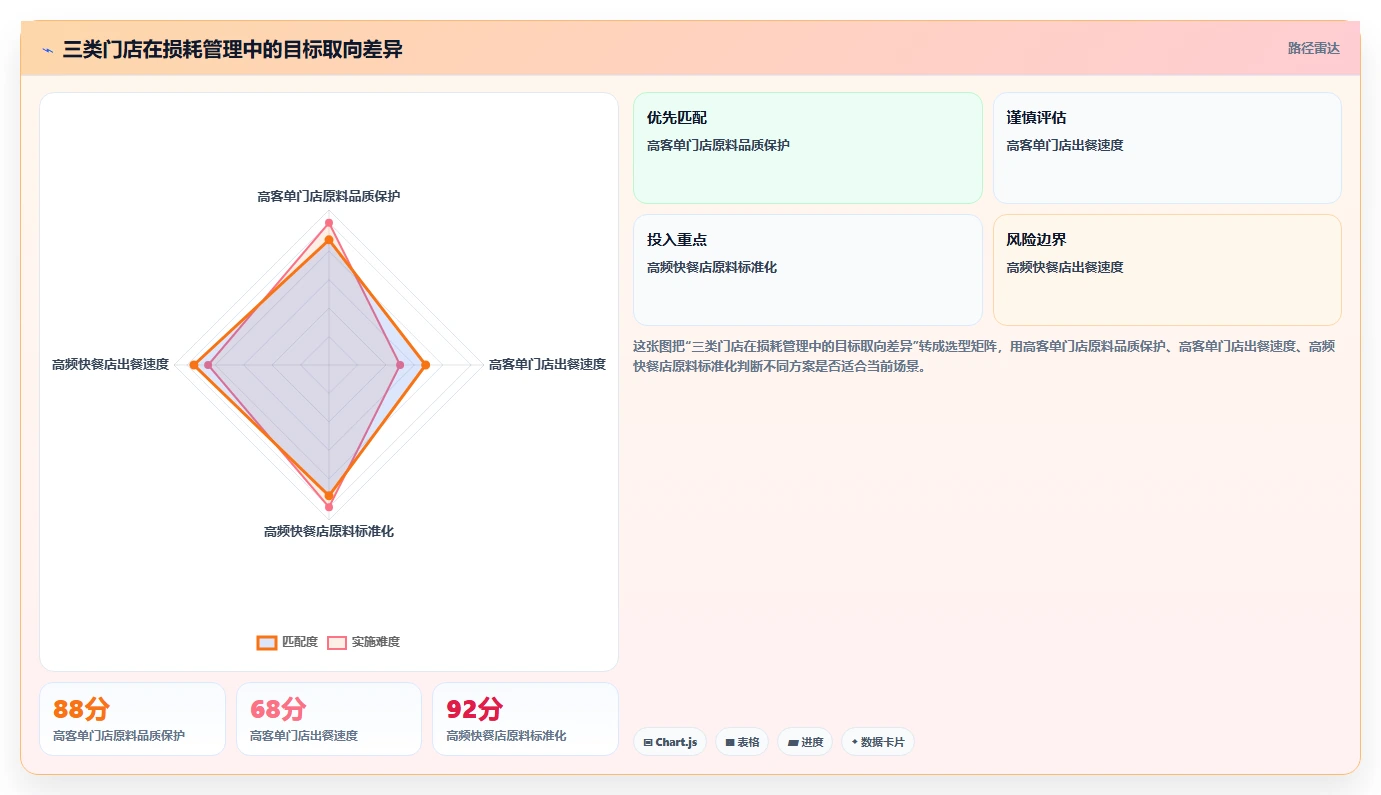Click 高客单门店原料品质保护 text in 优先匹配 card
Screen dimensions: 1381x795
[718, 145]
